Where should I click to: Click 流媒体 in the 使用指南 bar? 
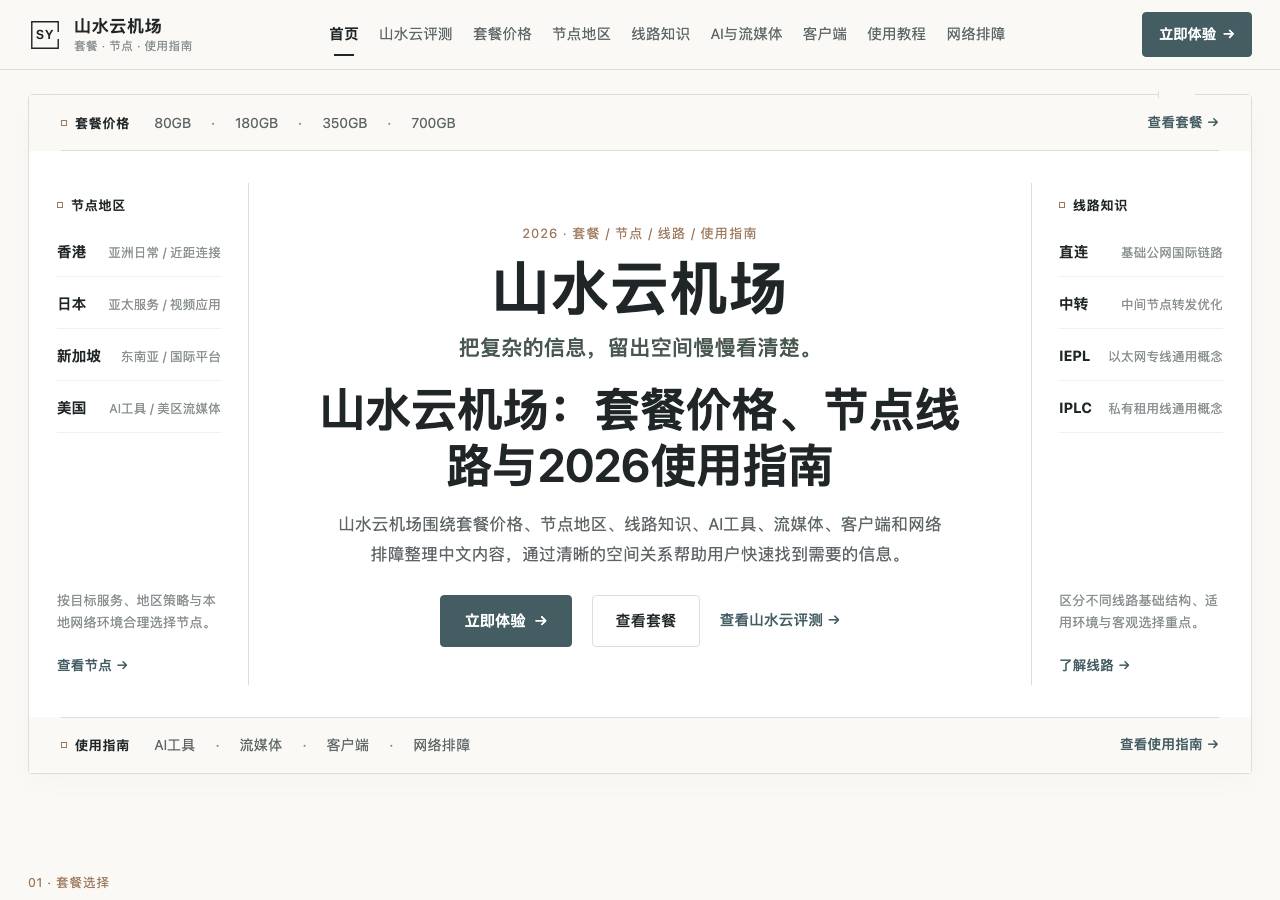pos(261,745)
